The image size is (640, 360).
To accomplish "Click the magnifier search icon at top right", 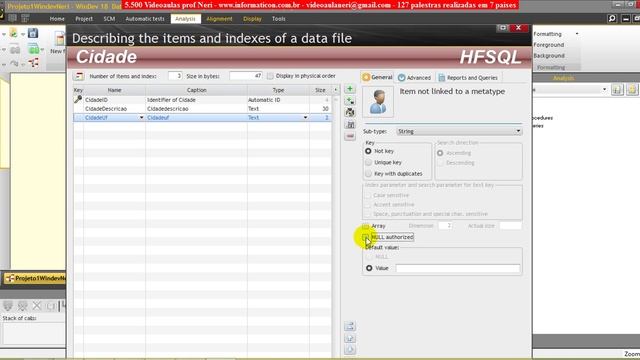I will (612, 18).
